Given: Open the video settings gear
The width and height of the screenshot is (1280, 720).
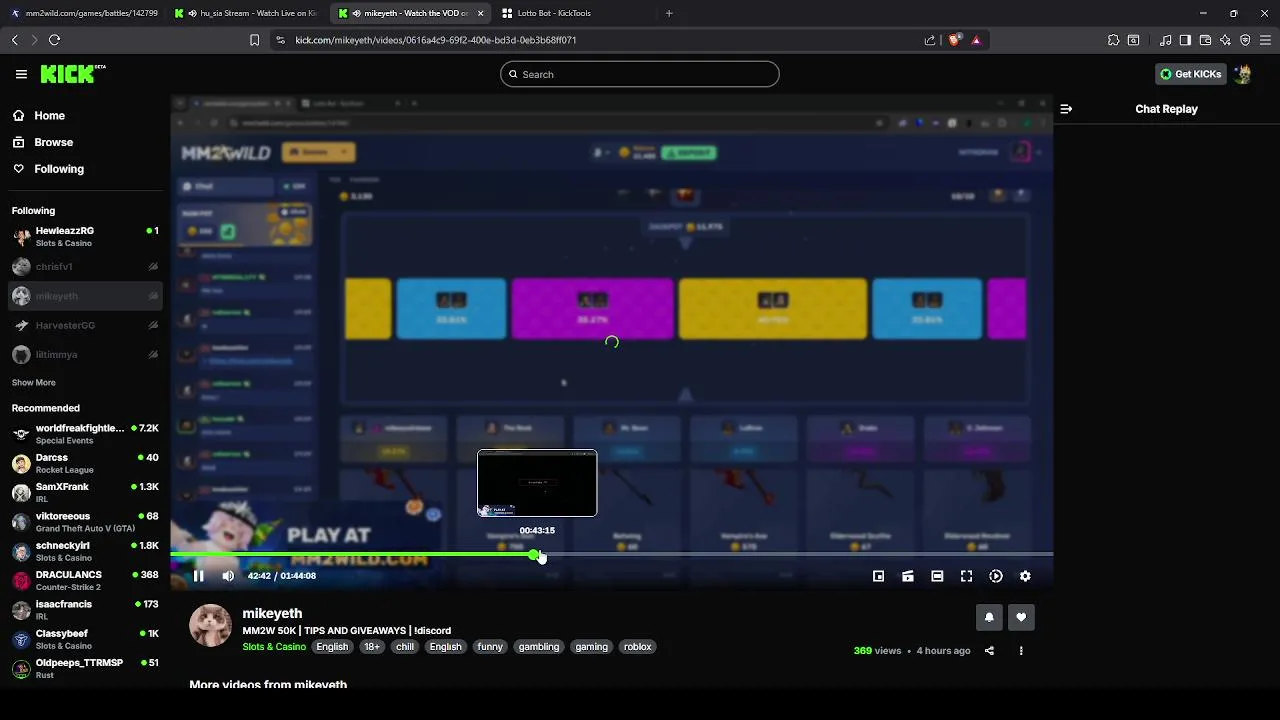Looking at the screenshot, I should (x=1025, y=576).
